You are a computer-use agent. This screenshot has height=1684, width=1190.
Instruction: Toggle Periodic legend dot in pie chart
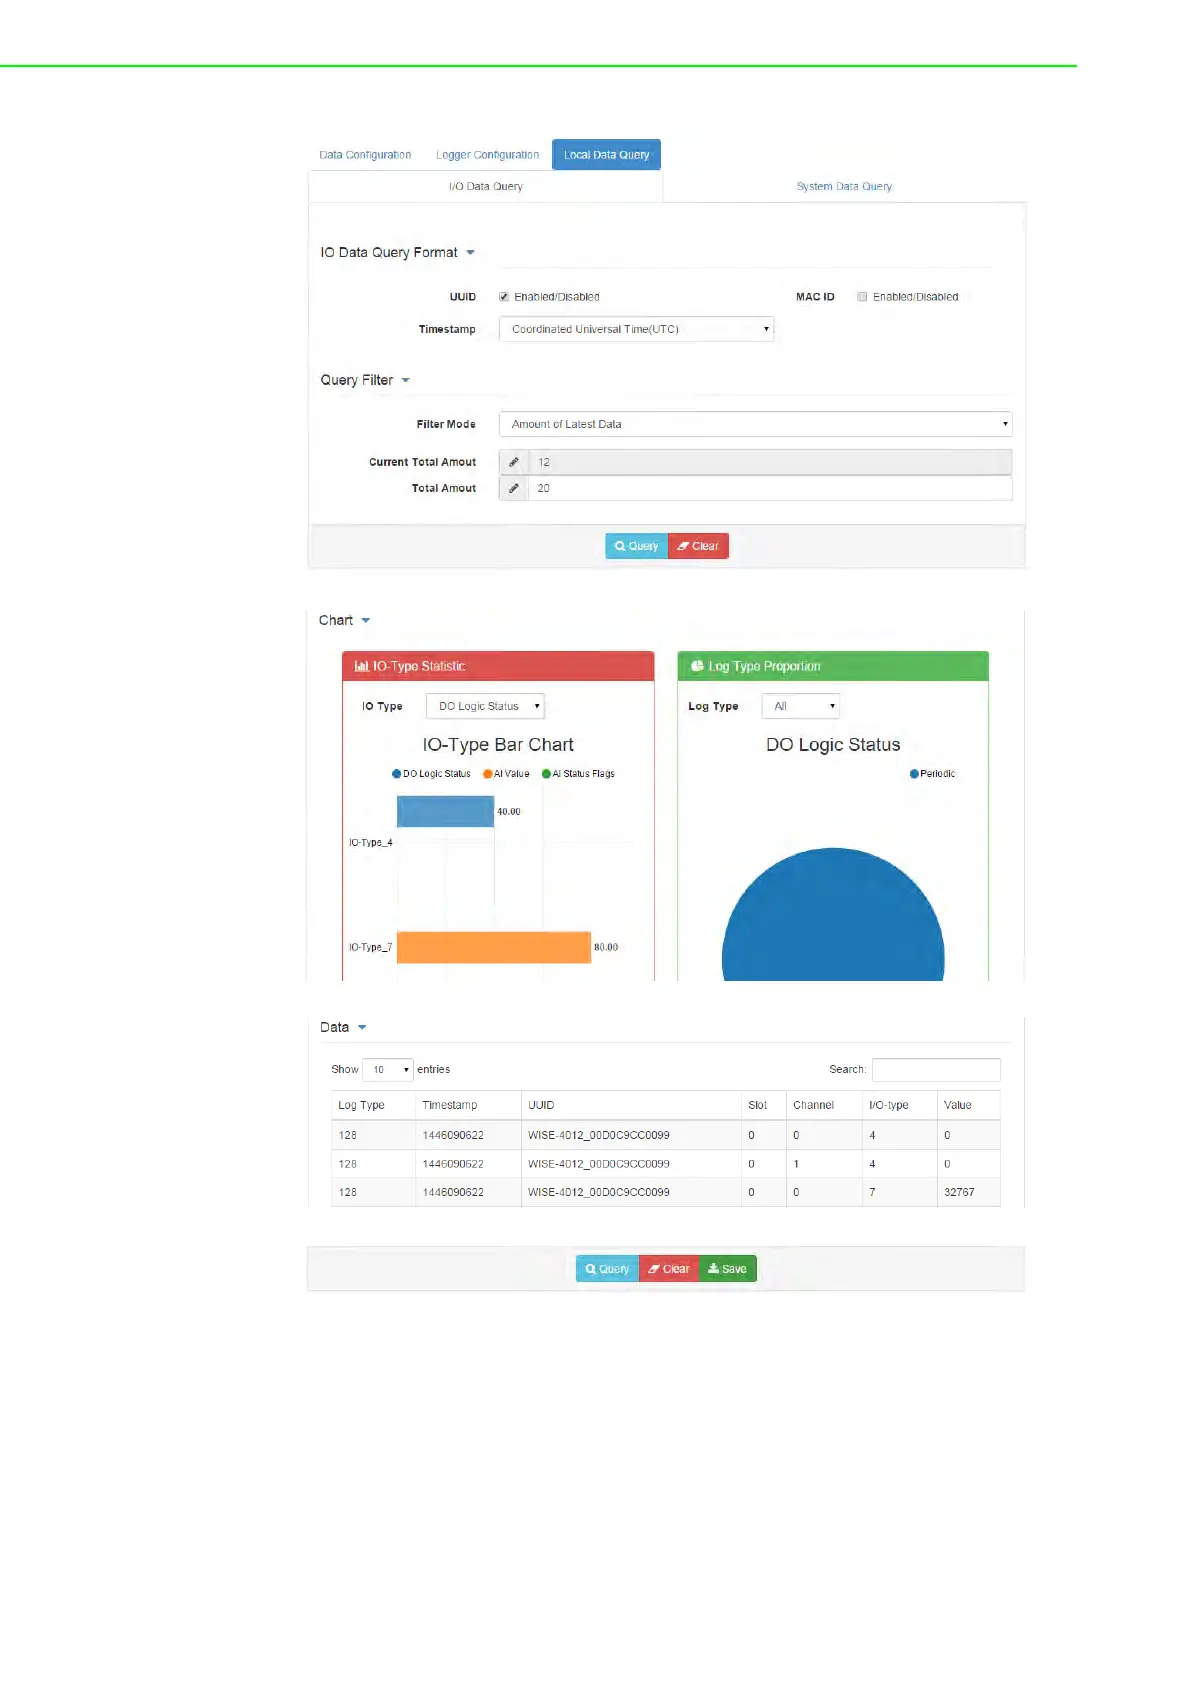914,774
